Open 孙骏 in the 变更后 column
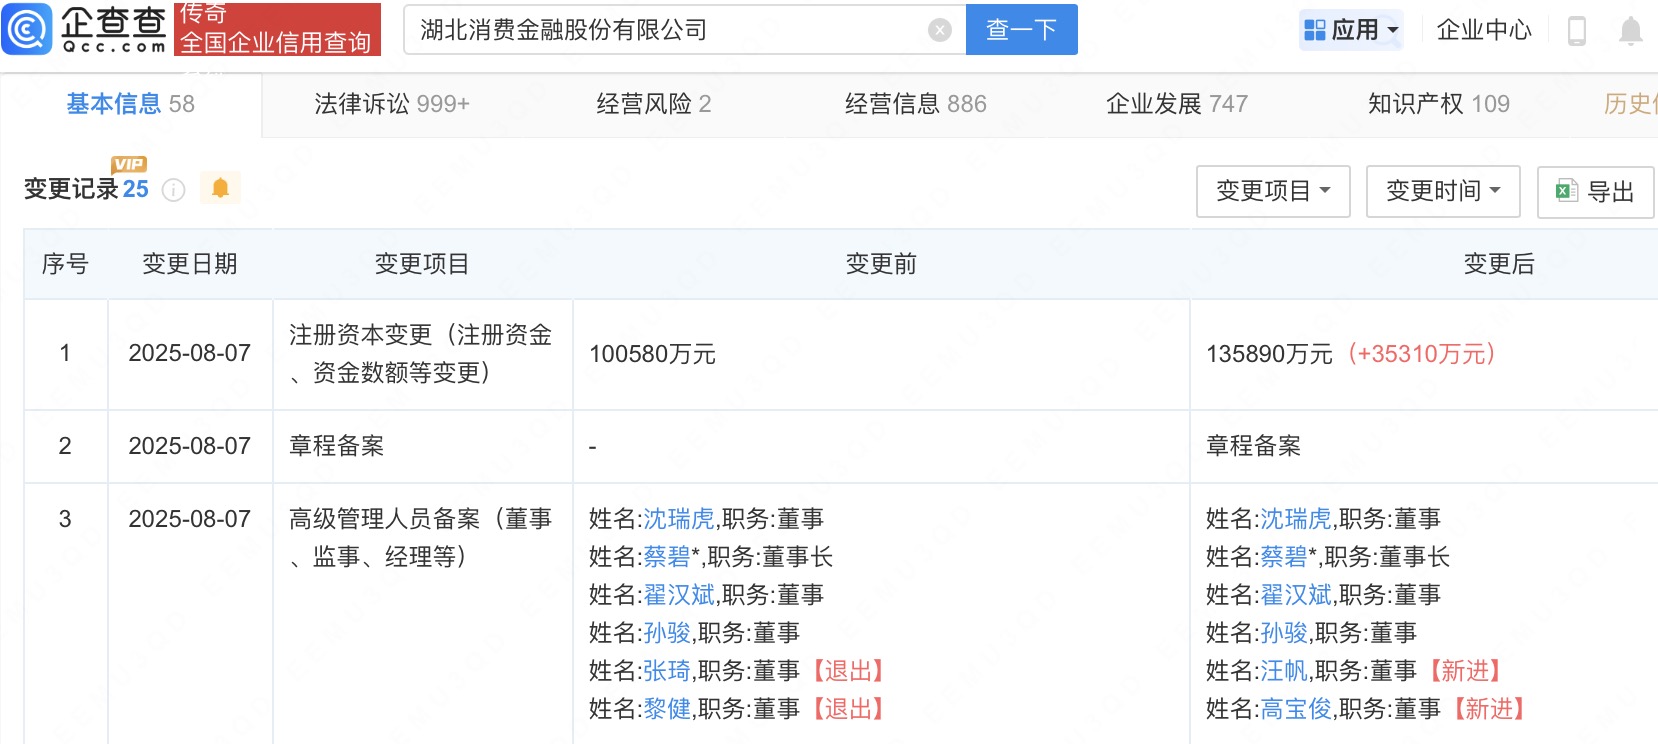 pyautogui.click(x=1284, y=633)
